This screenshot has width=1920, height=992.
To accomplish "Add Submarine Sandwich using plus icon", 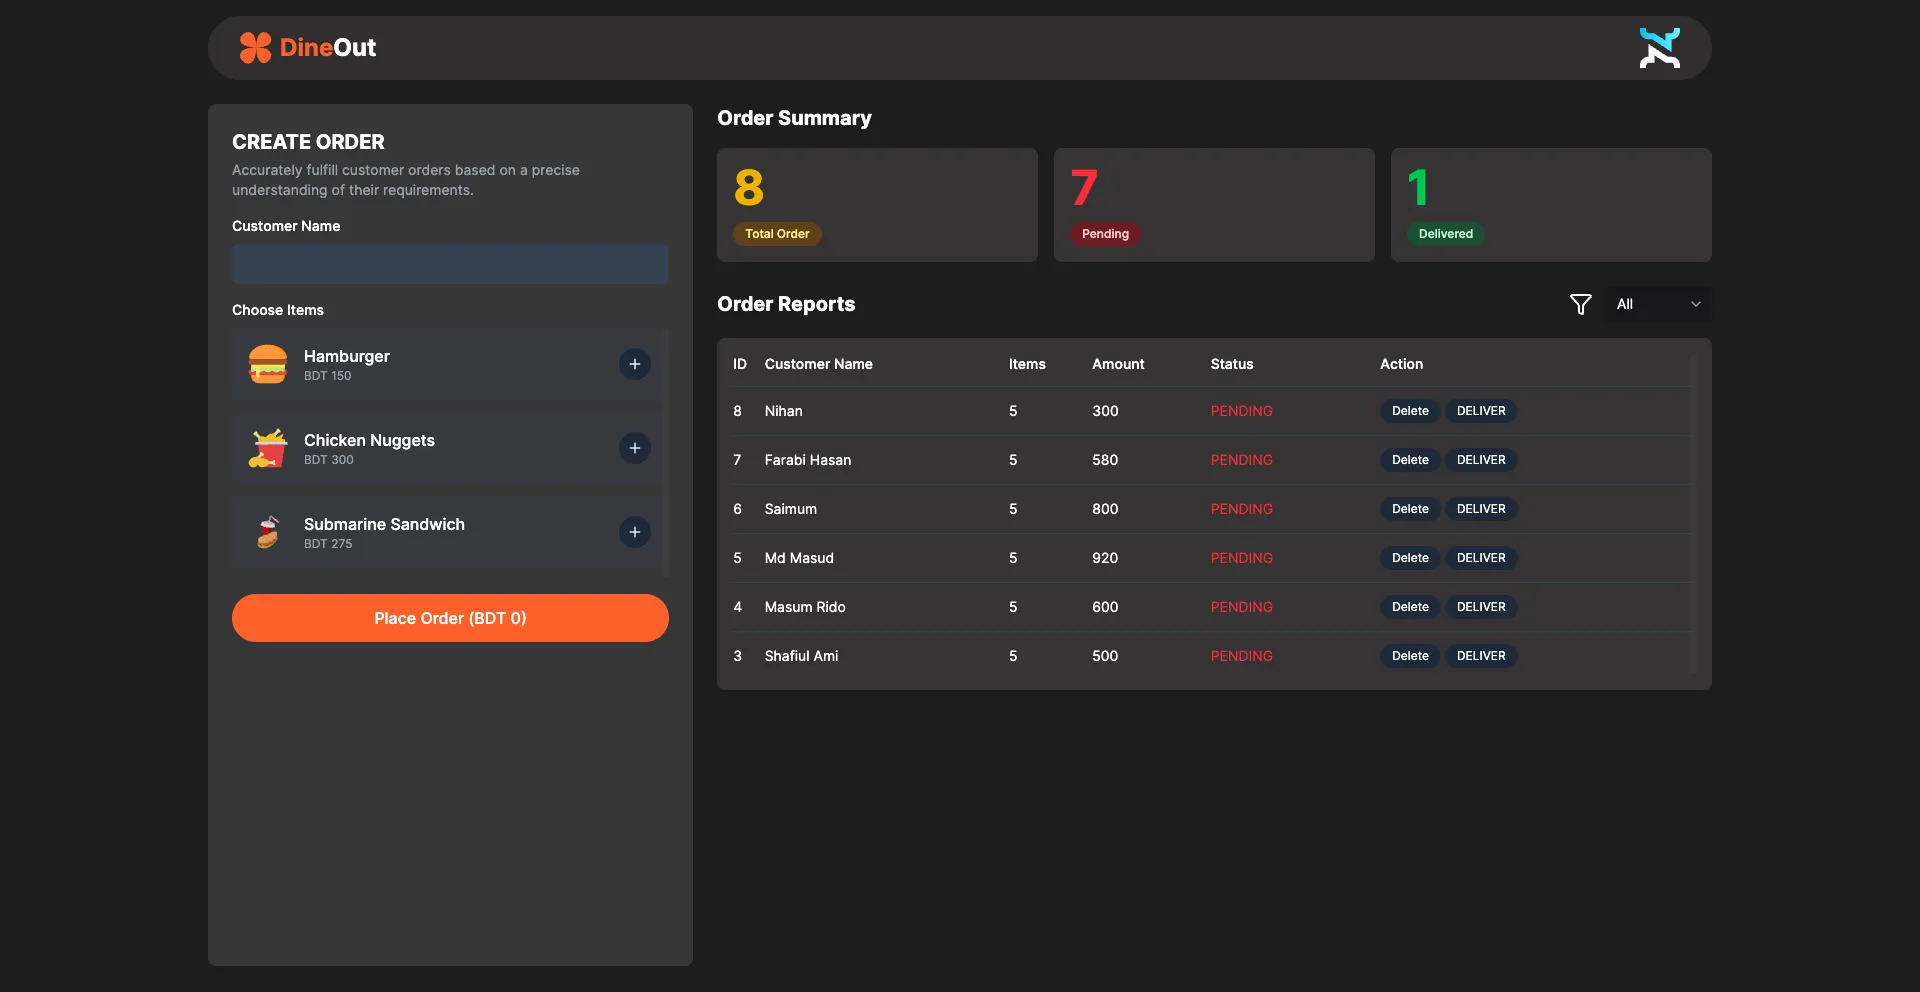I will (x=634, y=532).
